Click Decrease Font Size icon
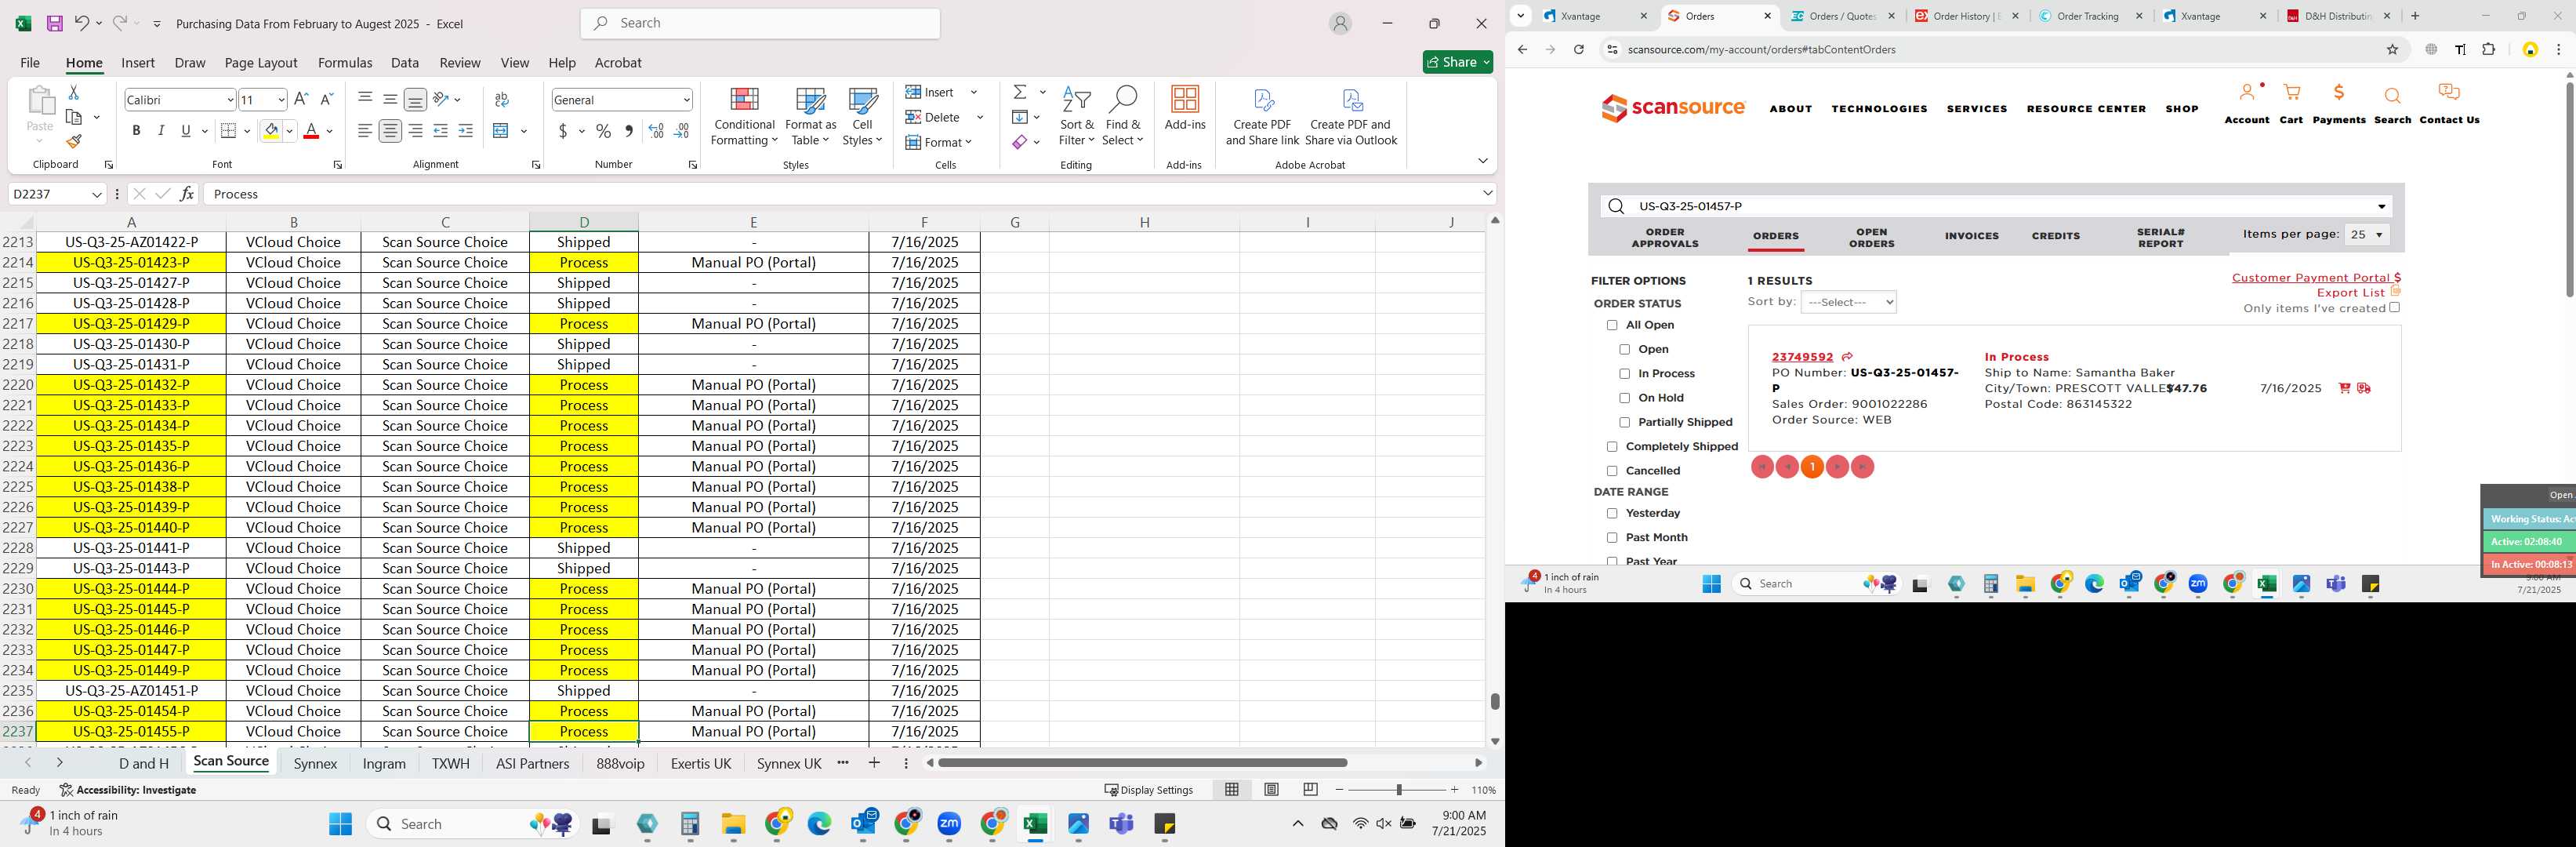This screenshot has width=2576, height=847. point(326,99)
